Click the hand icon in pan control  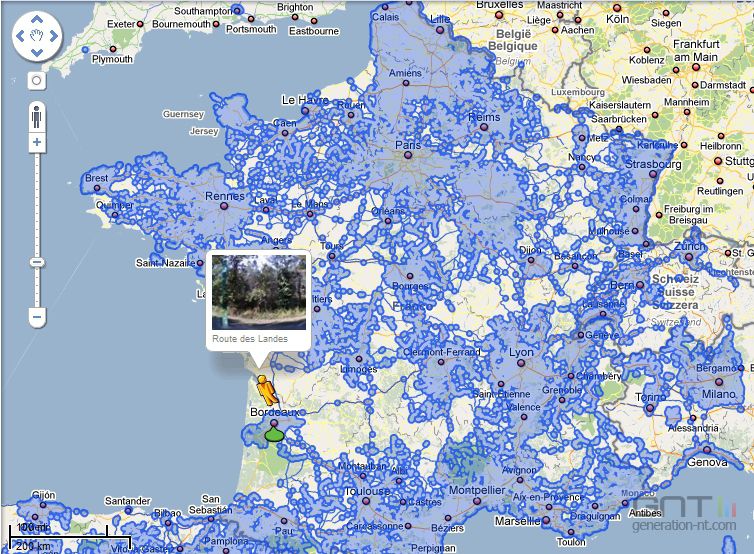pos(37,36)
